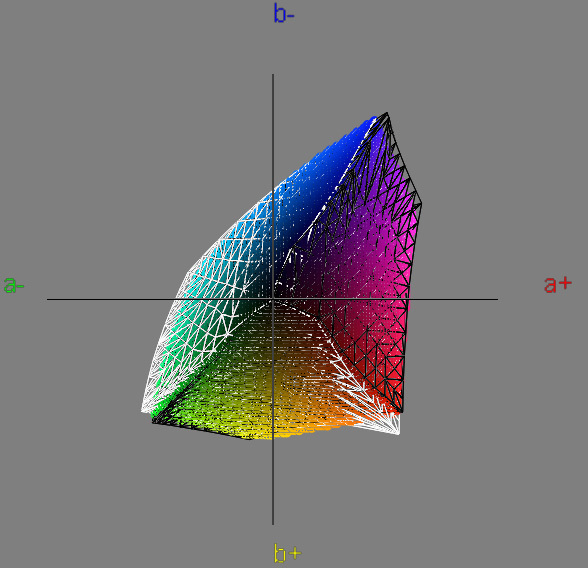The height and width of the screenshot is (568, 588).
Task: Click the white wireframe fan tip near orange
Action: (x=398, y=433)
